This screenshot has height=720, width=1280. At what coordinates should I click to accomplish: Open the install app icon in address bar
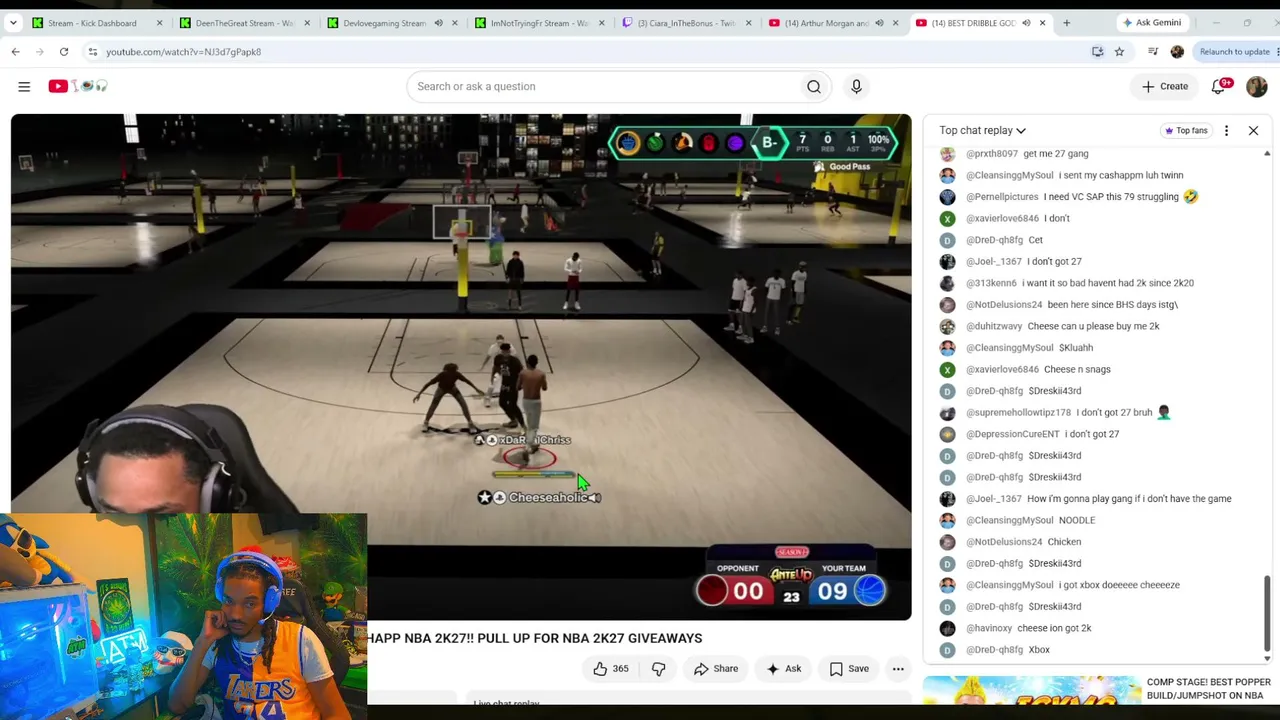(1098, 51)
